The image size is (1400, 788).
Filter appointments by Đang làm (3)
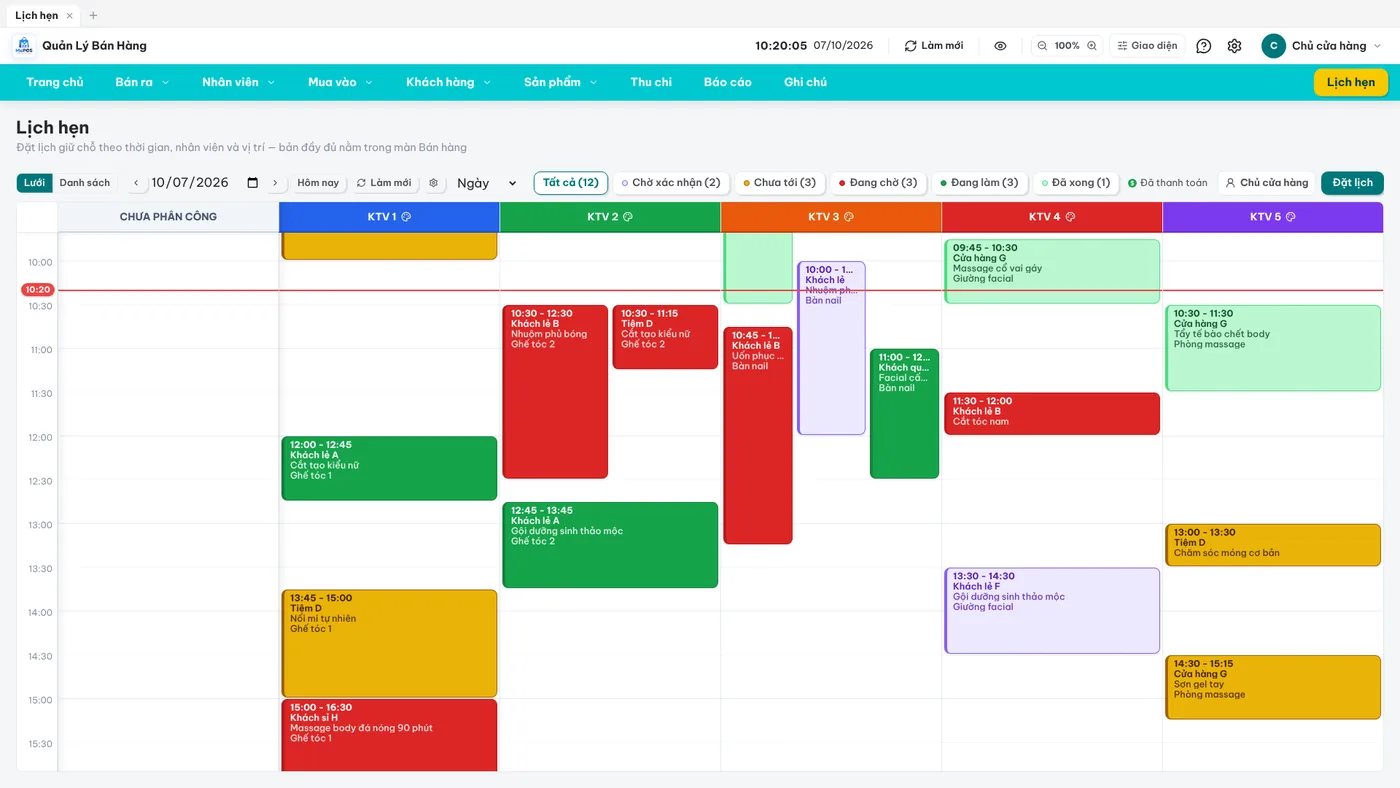click(979, 183)
